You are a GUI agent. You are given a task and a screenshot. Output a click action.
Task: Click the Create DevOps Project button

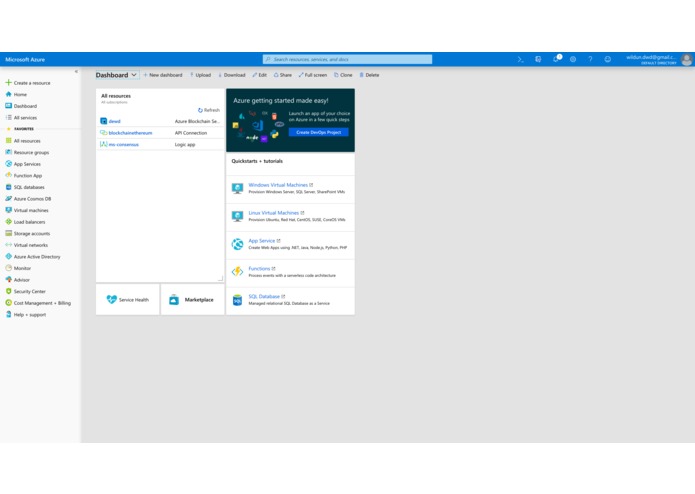point(318,132)
